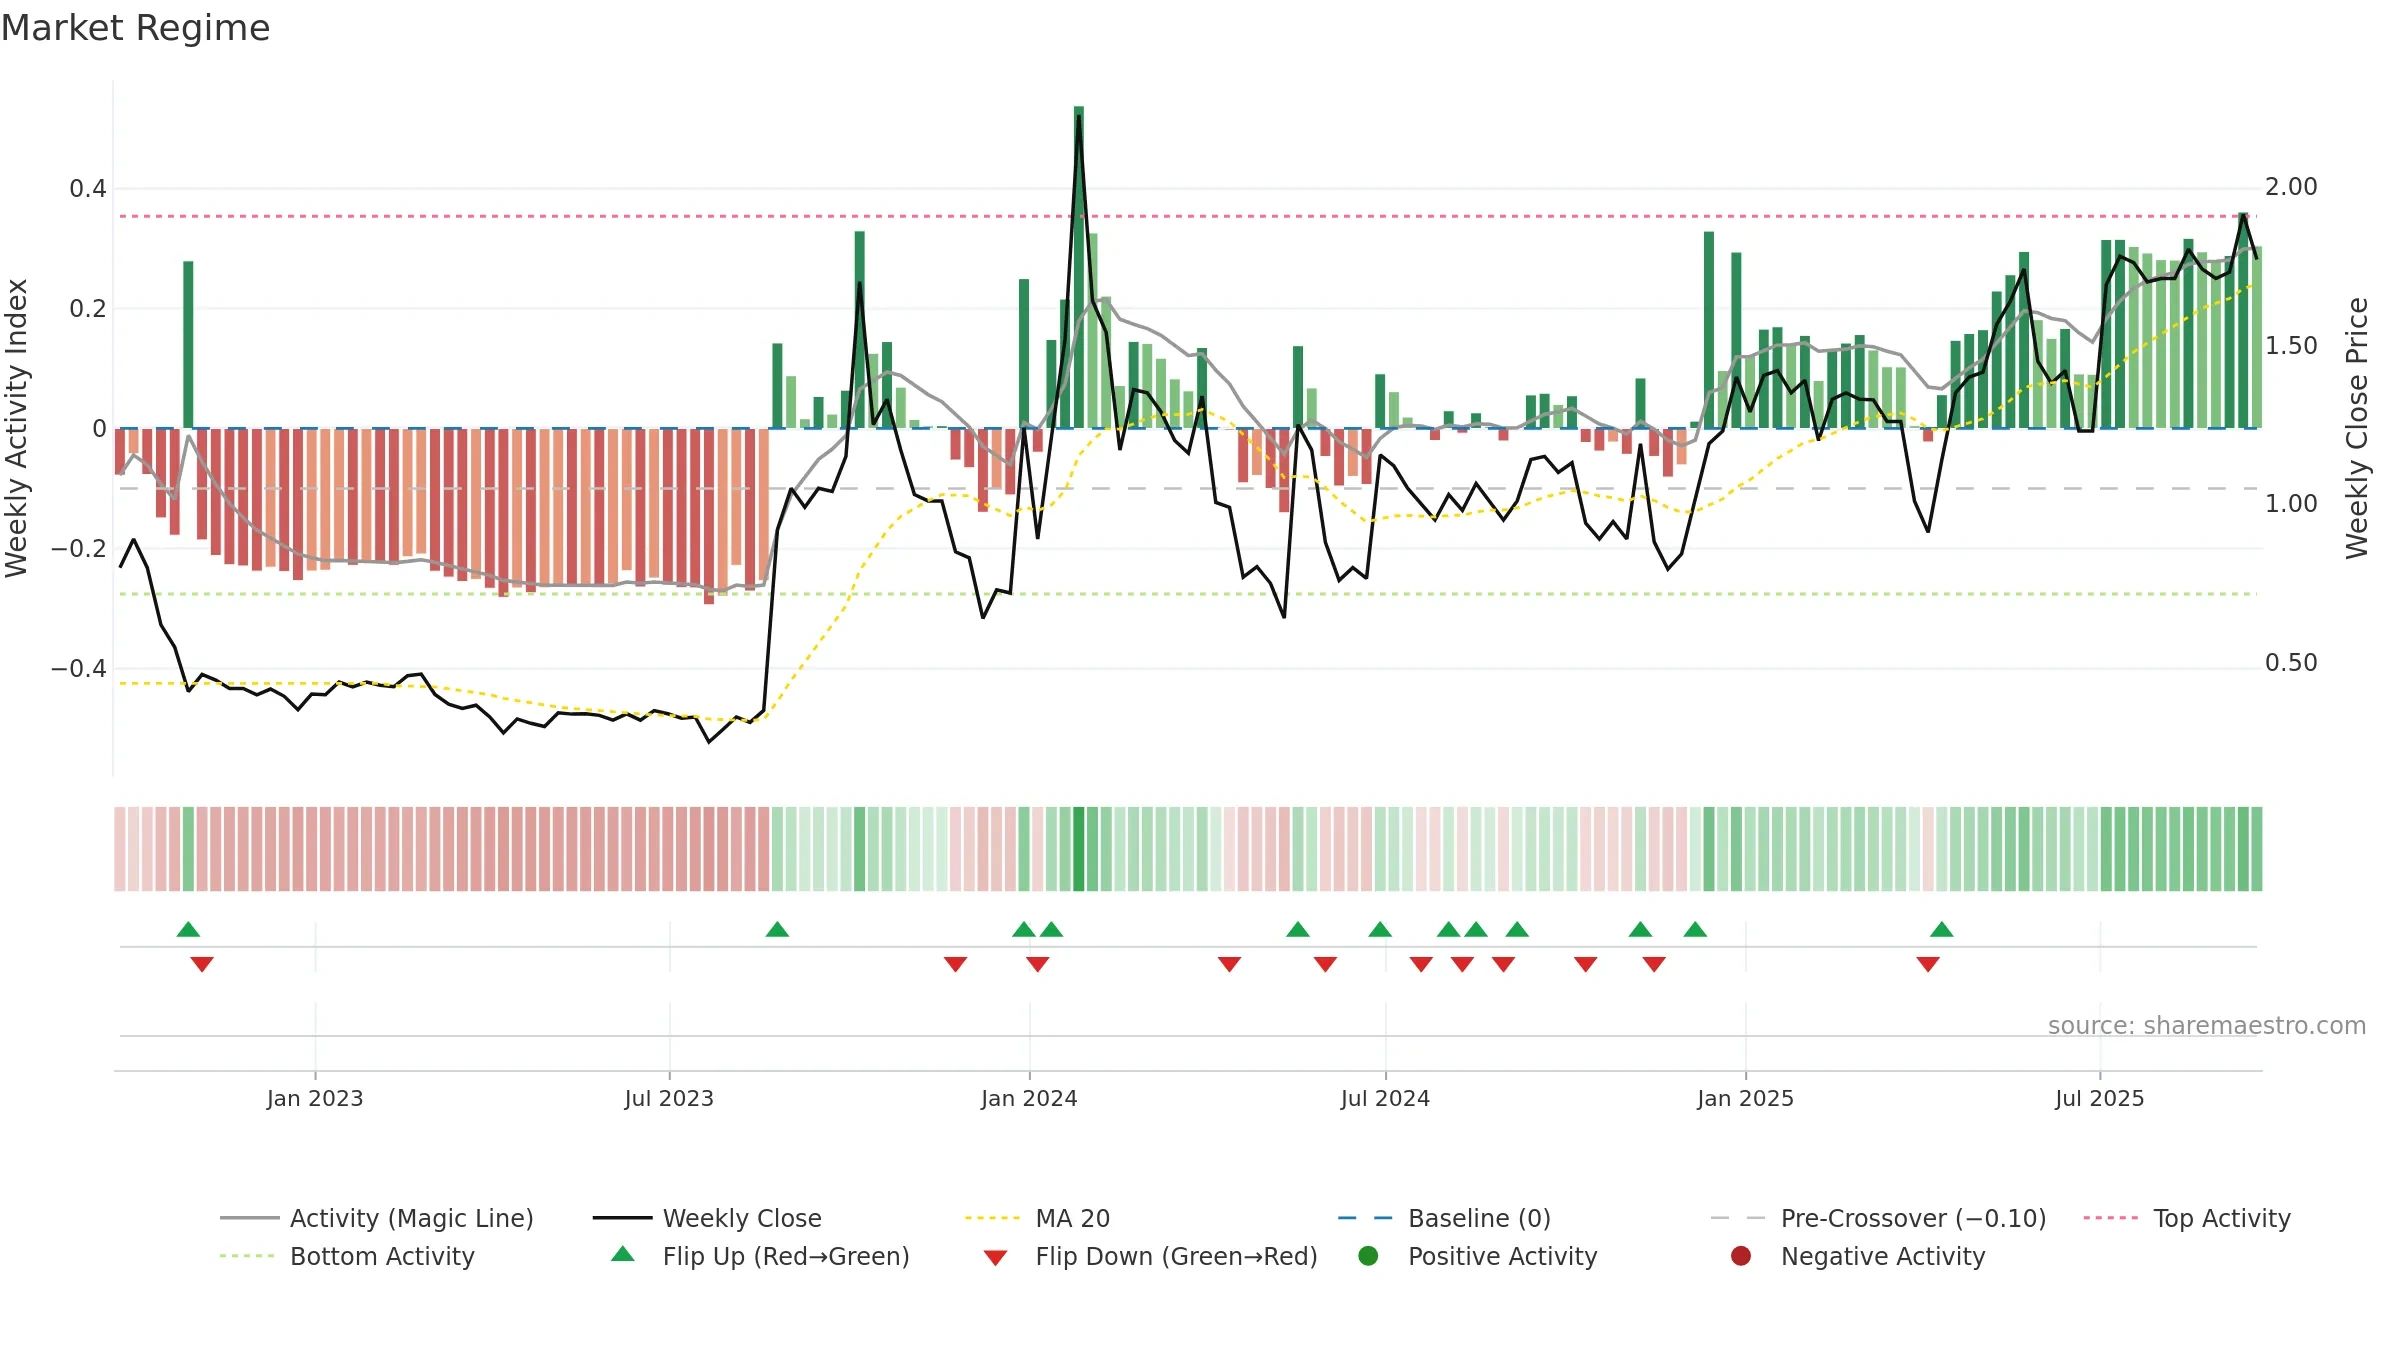Click the 0.4 activity axis tick label
The image size is (2400, 1350).
click(88, 189)
